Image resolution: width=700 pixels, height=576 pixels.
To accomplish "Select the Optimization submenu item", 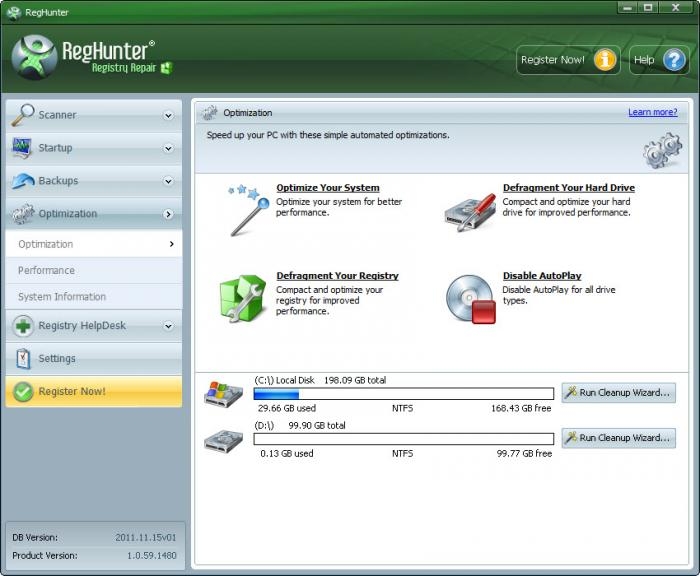I will 94,244.
